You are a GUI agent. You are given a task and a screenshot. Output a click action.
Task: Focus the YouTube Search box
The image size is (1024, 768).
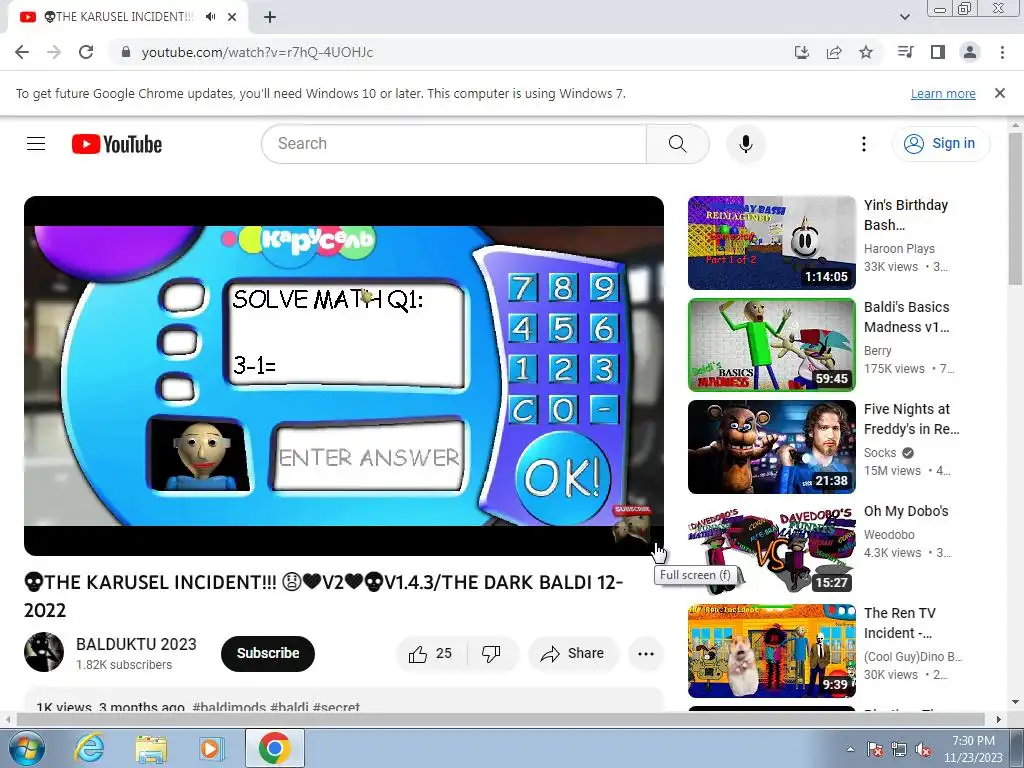tap(453, 144)
